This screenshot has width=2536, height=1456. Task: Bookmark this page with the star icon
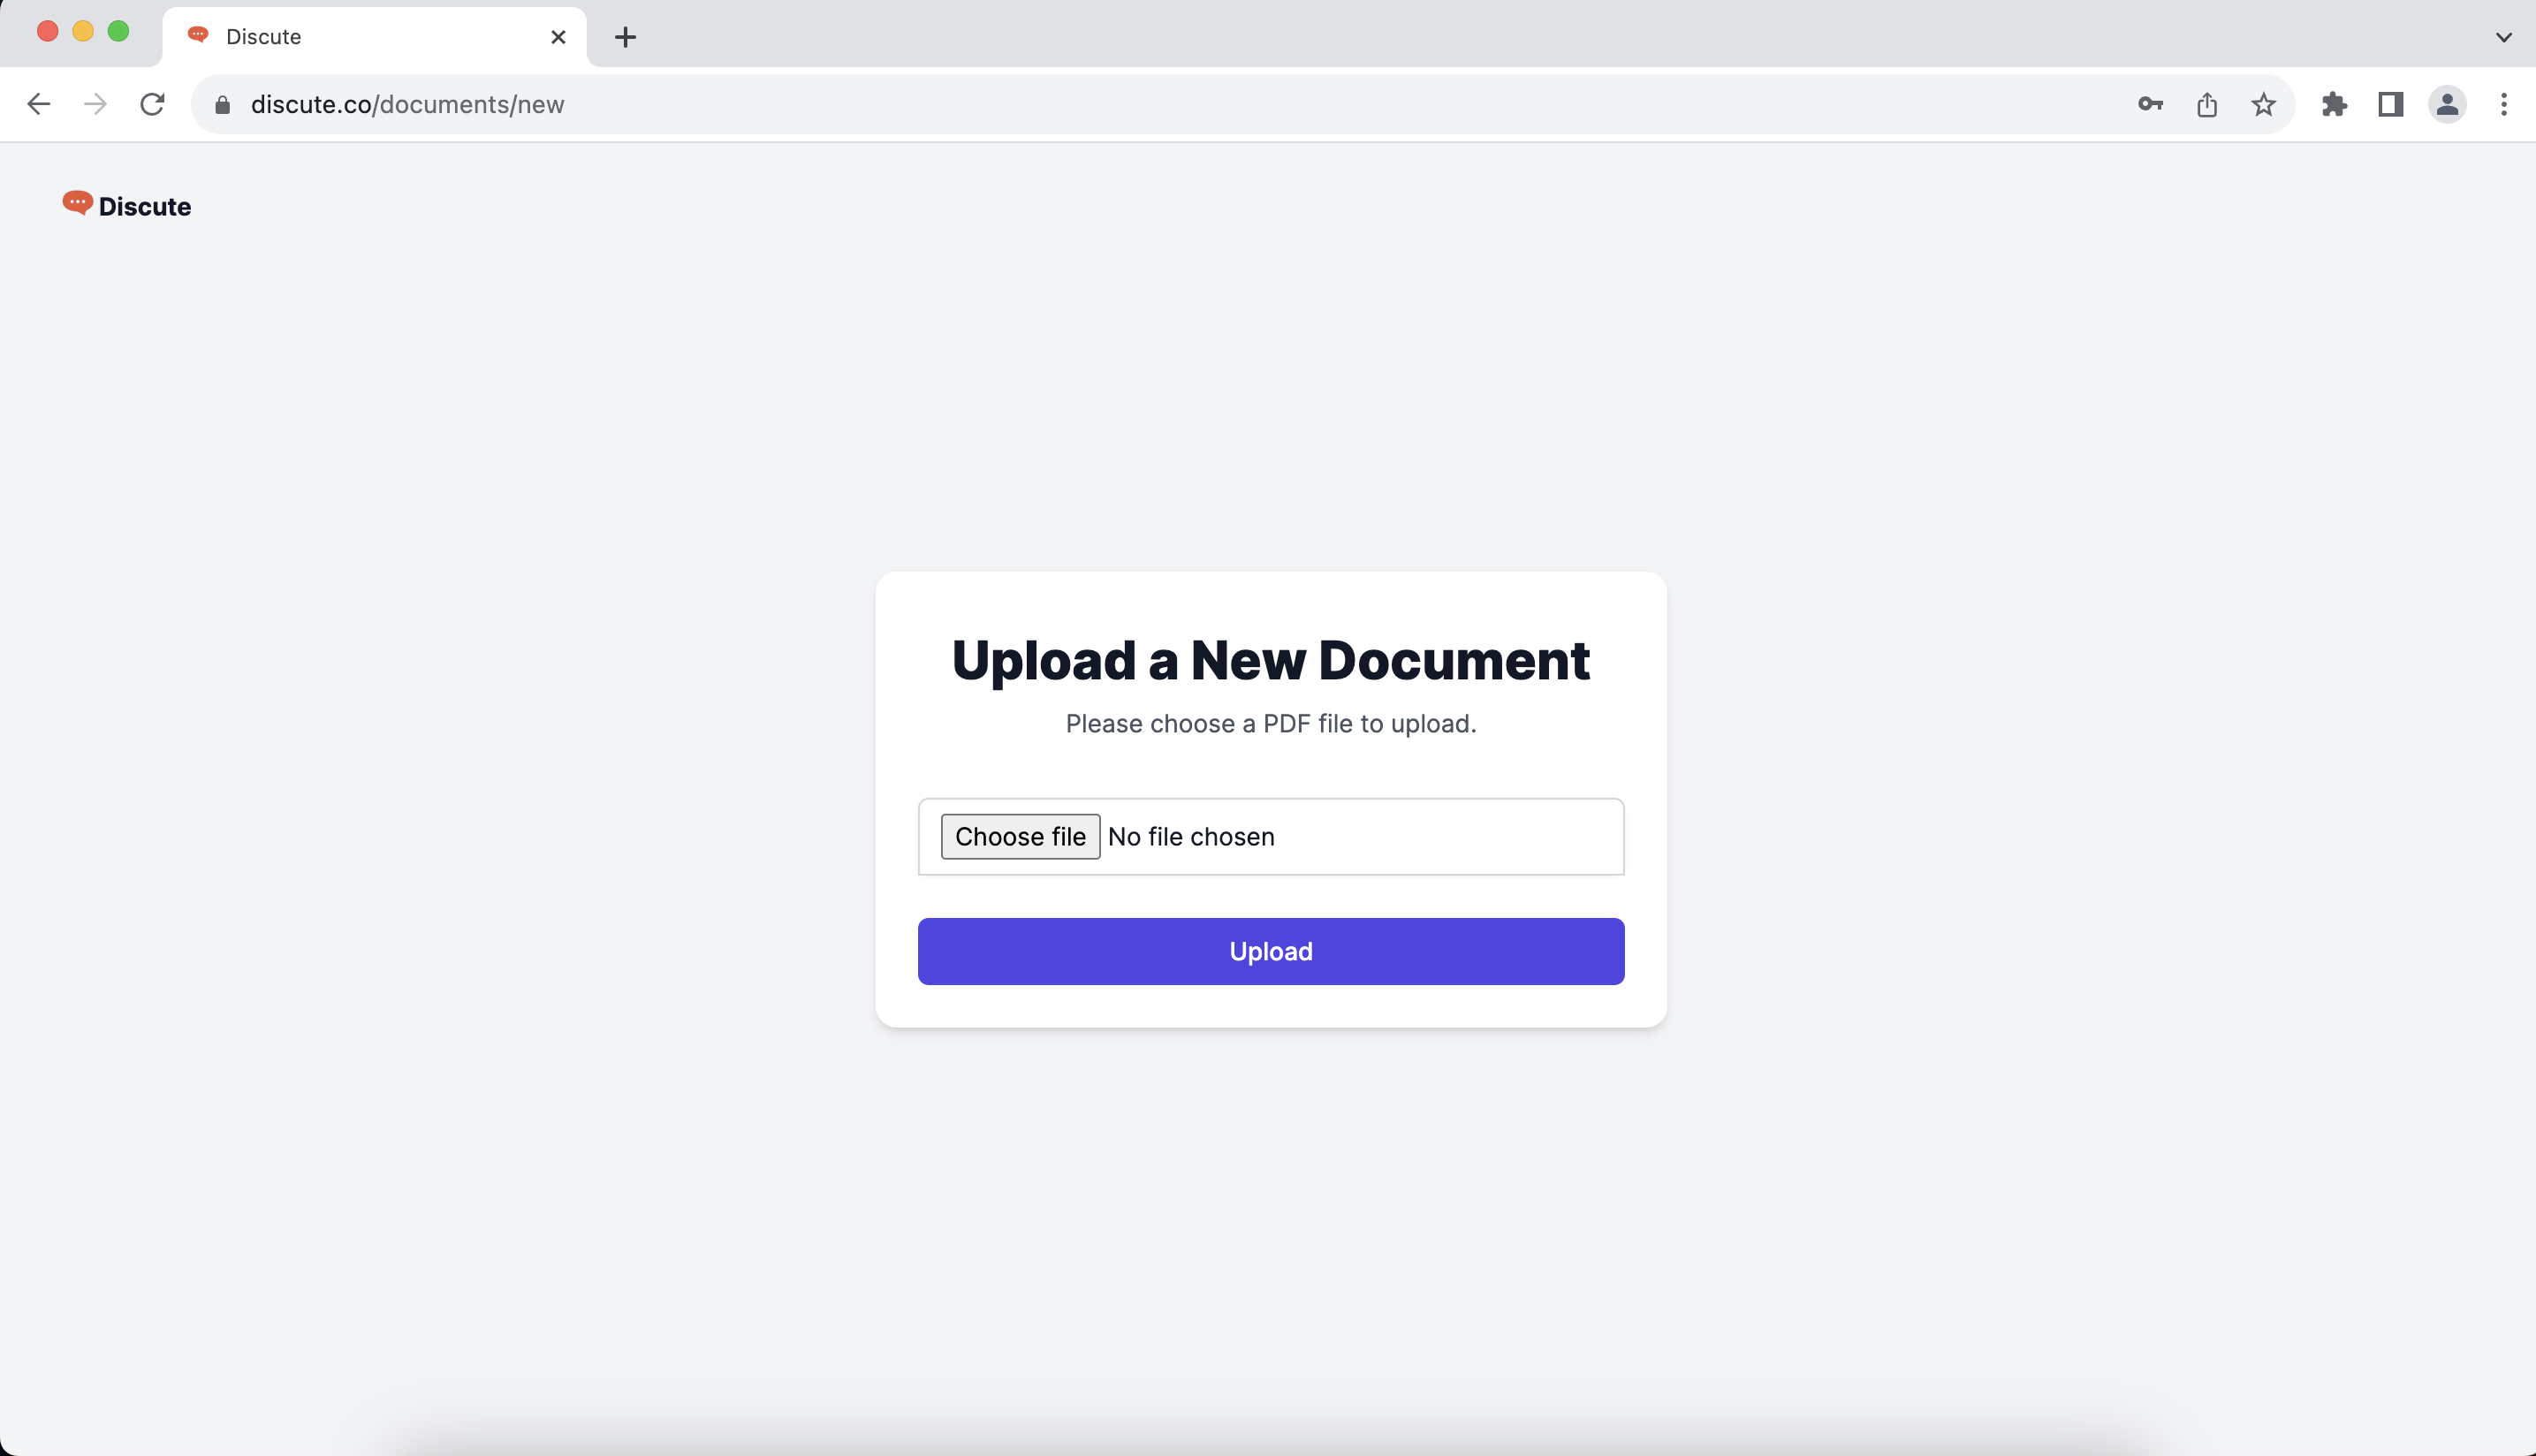click(x=2263, y=104)
